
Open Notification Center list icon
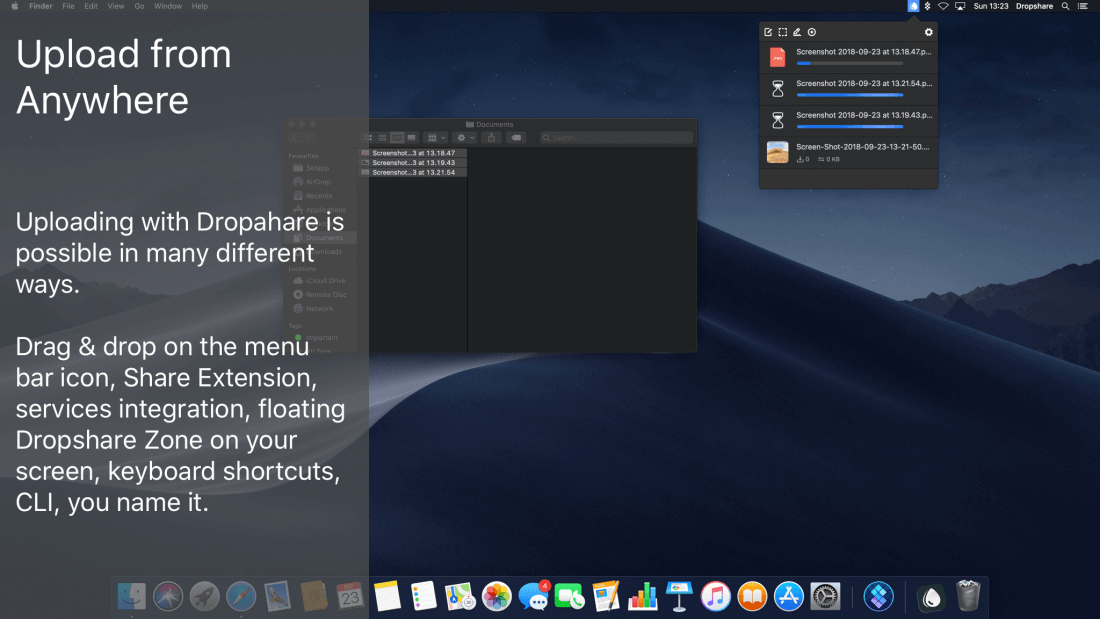click(x=1082, y=6)
